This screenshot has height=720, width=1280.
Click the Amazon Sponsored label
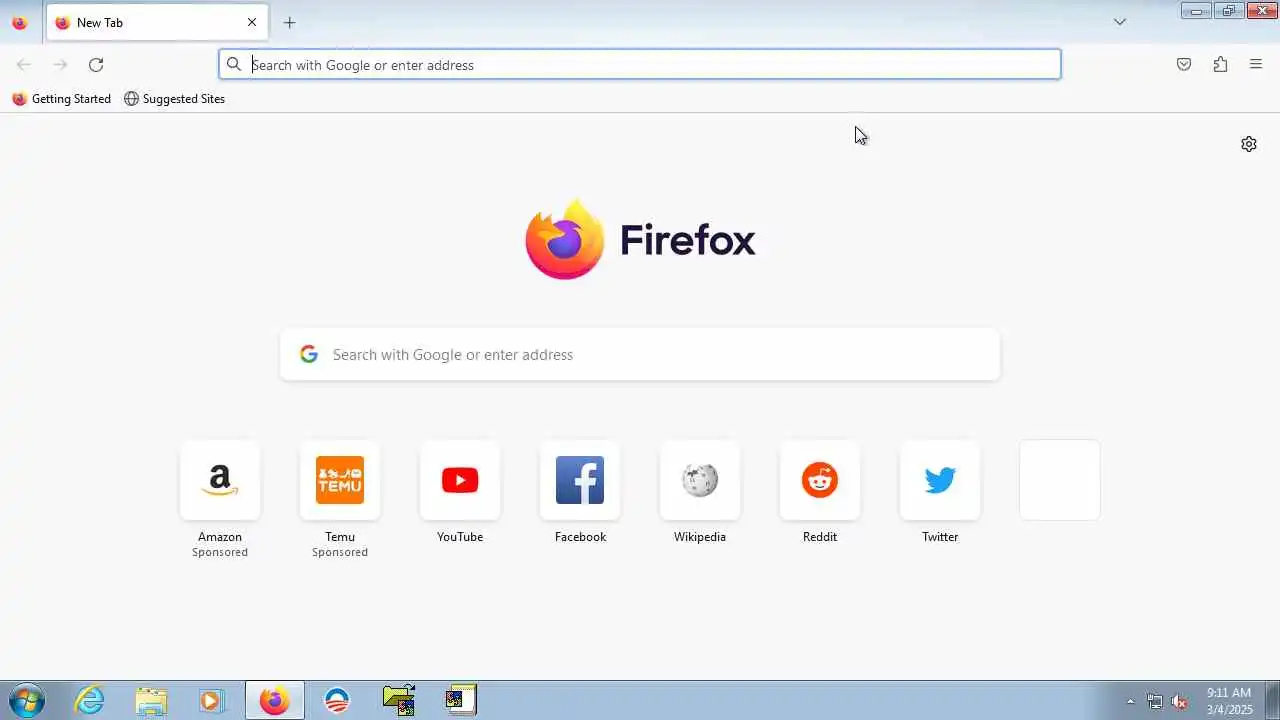click(220, 552)
